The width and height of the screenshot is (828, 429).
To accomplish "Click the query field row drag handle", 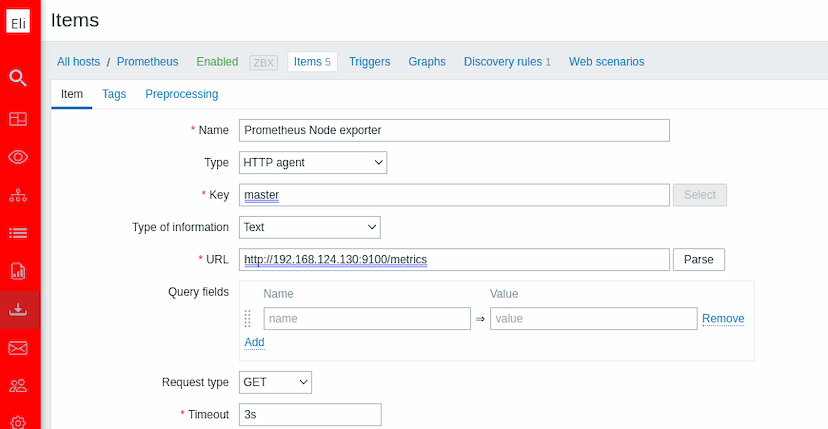I will (x=248, y=319).
